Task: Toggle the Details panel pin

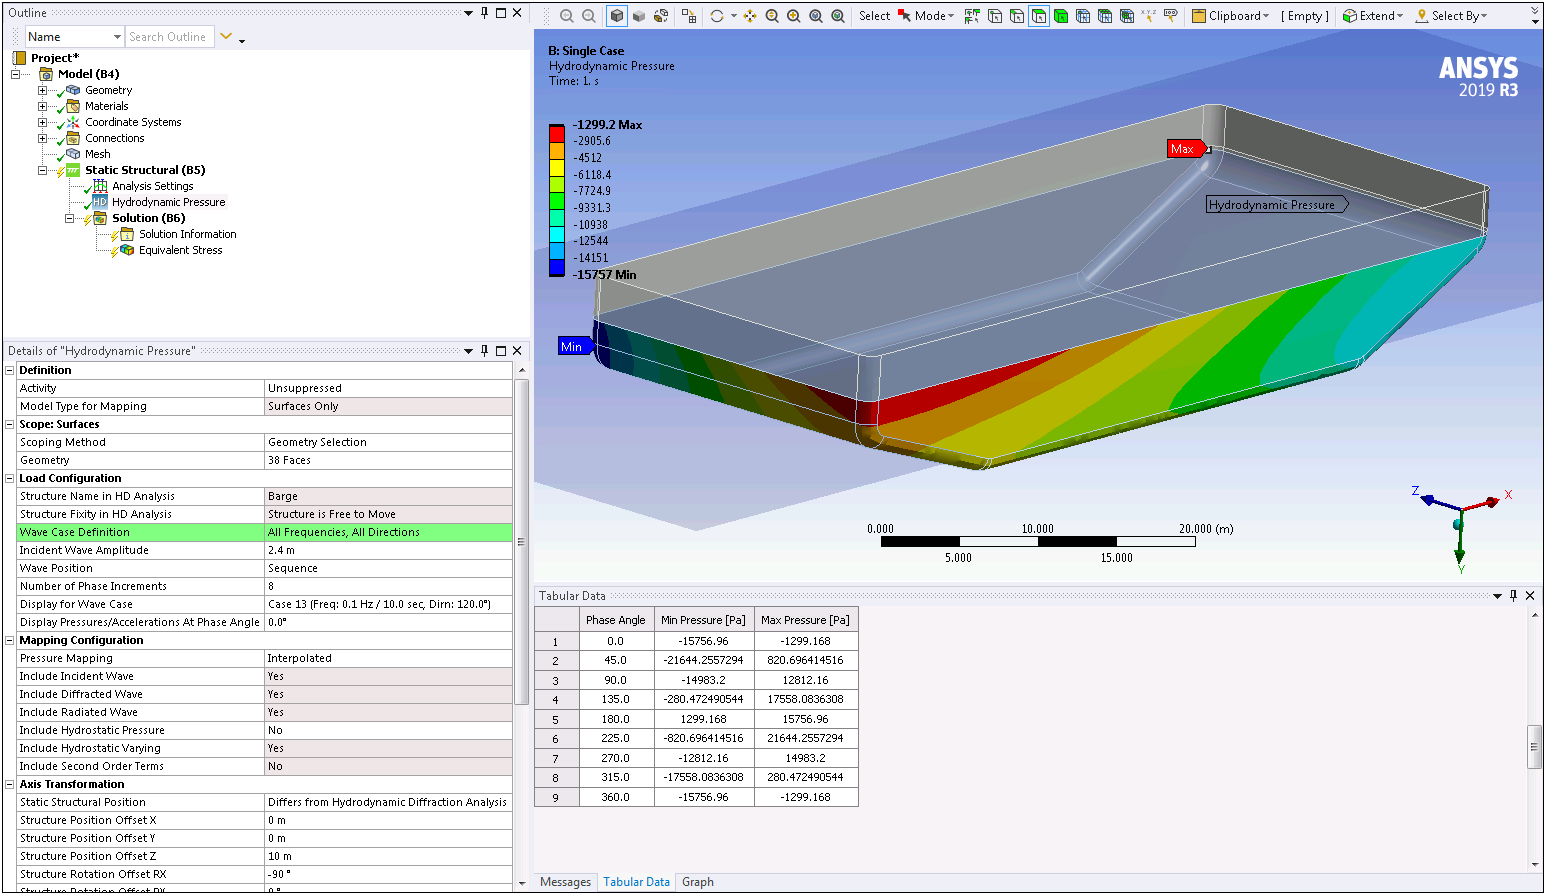Action: [485, 350]
